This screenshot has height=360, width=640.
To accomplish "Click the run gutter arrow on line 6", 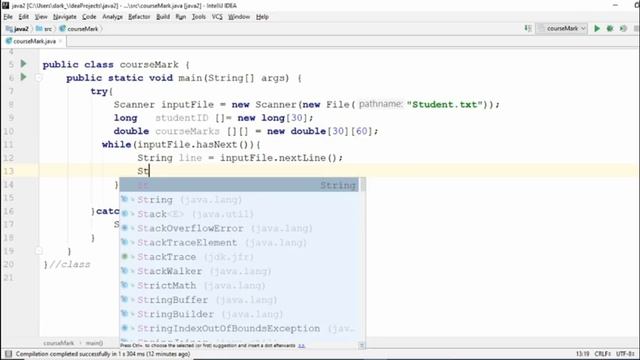I will [24, 77].
